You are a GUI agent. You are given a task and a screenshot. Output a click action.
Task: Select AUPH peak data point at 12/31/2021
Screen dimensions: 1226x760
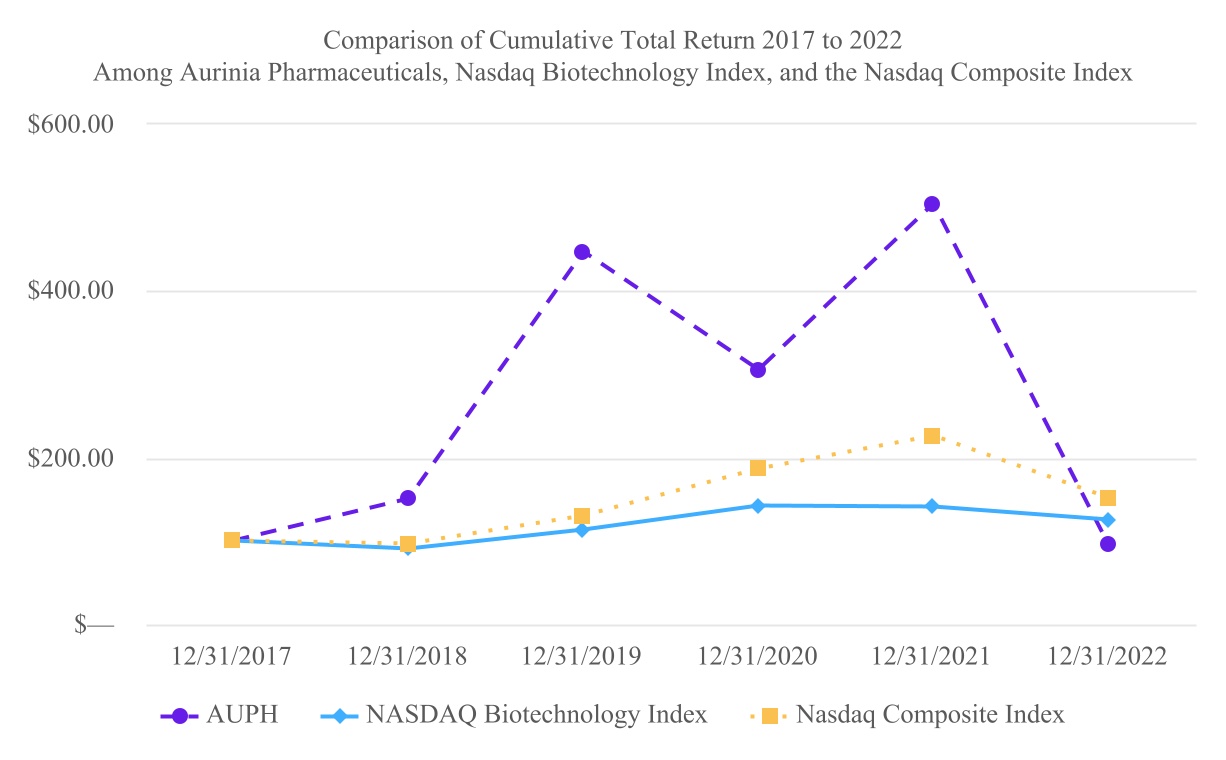932,204
